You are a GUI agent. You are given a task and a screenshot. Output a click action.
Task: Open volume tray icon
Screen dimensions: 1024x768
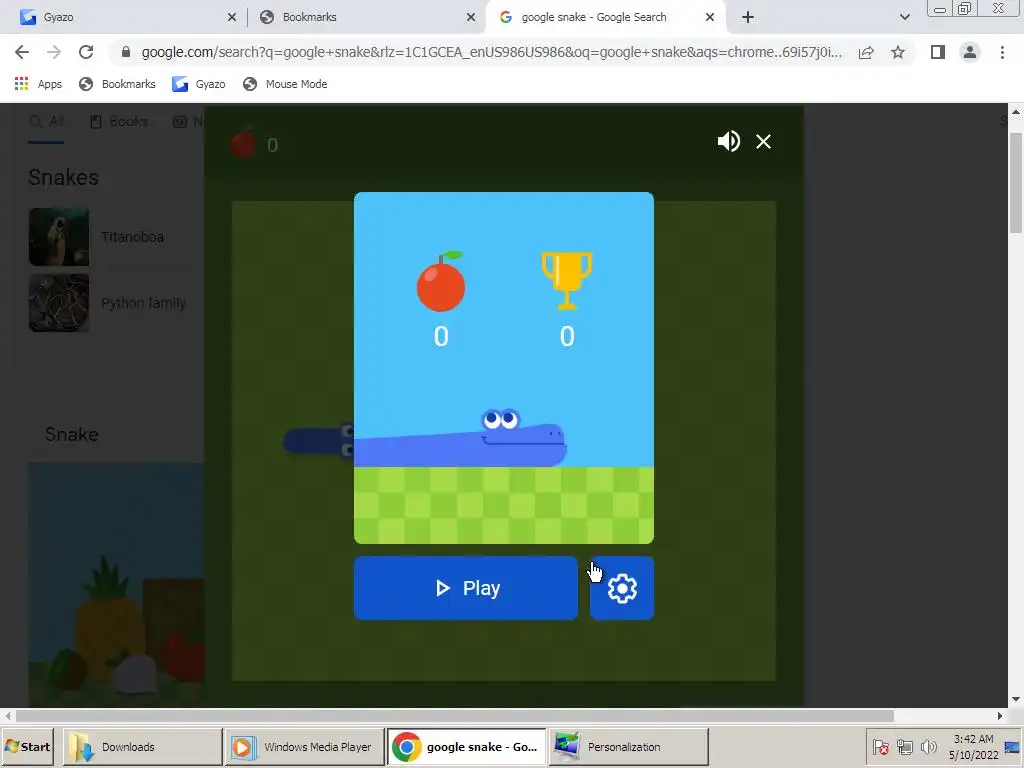(x=929, y=746)
